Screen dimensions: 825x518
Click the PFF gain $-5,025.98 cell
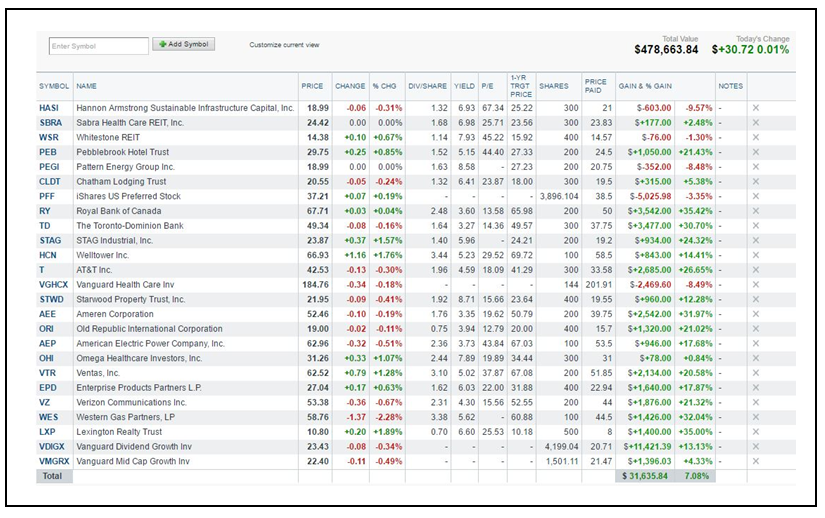pyautogui.click(x=650, y=196)
